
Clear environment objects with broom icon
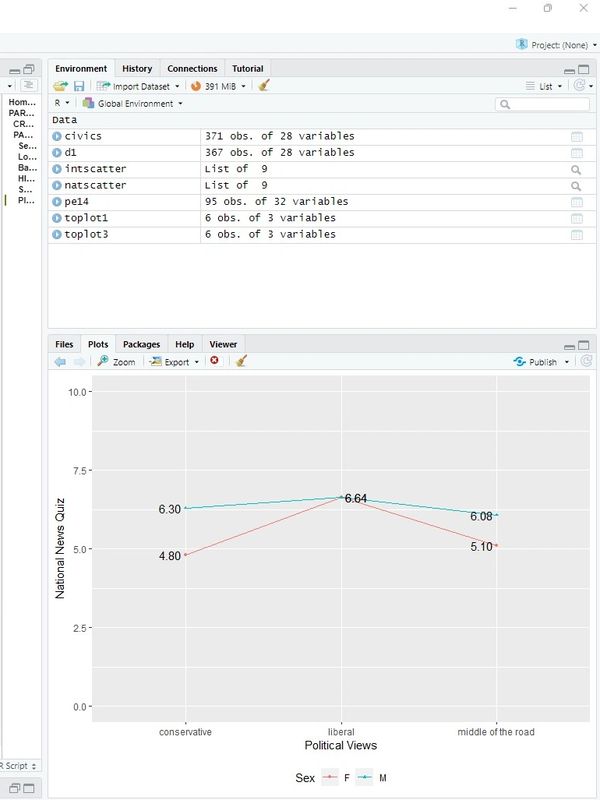pos(264,86)
